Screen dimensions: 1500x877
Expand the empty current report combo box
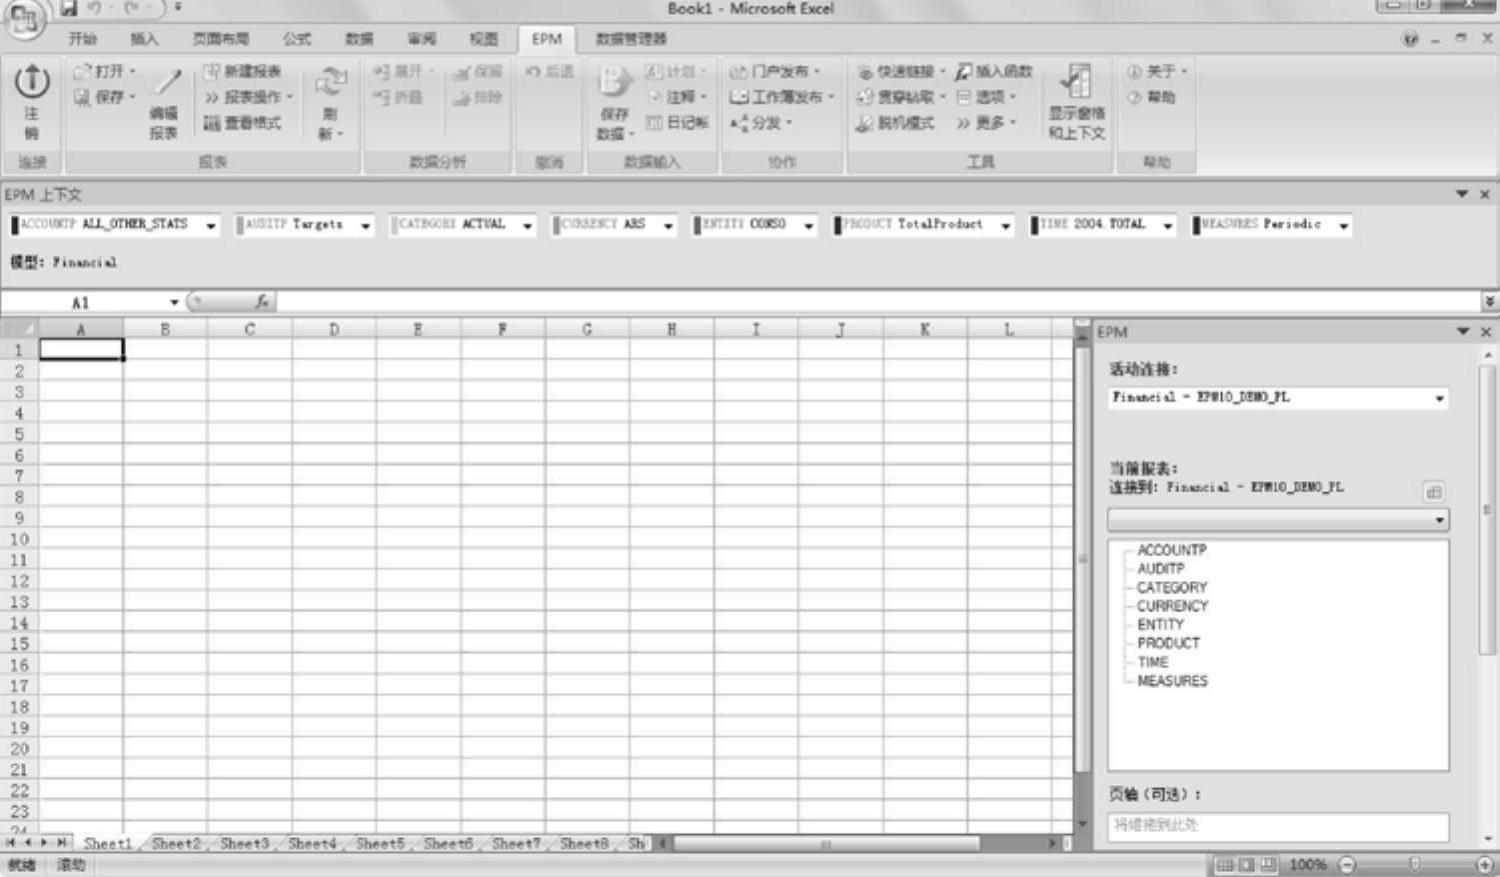click(x=1439, y=520)
